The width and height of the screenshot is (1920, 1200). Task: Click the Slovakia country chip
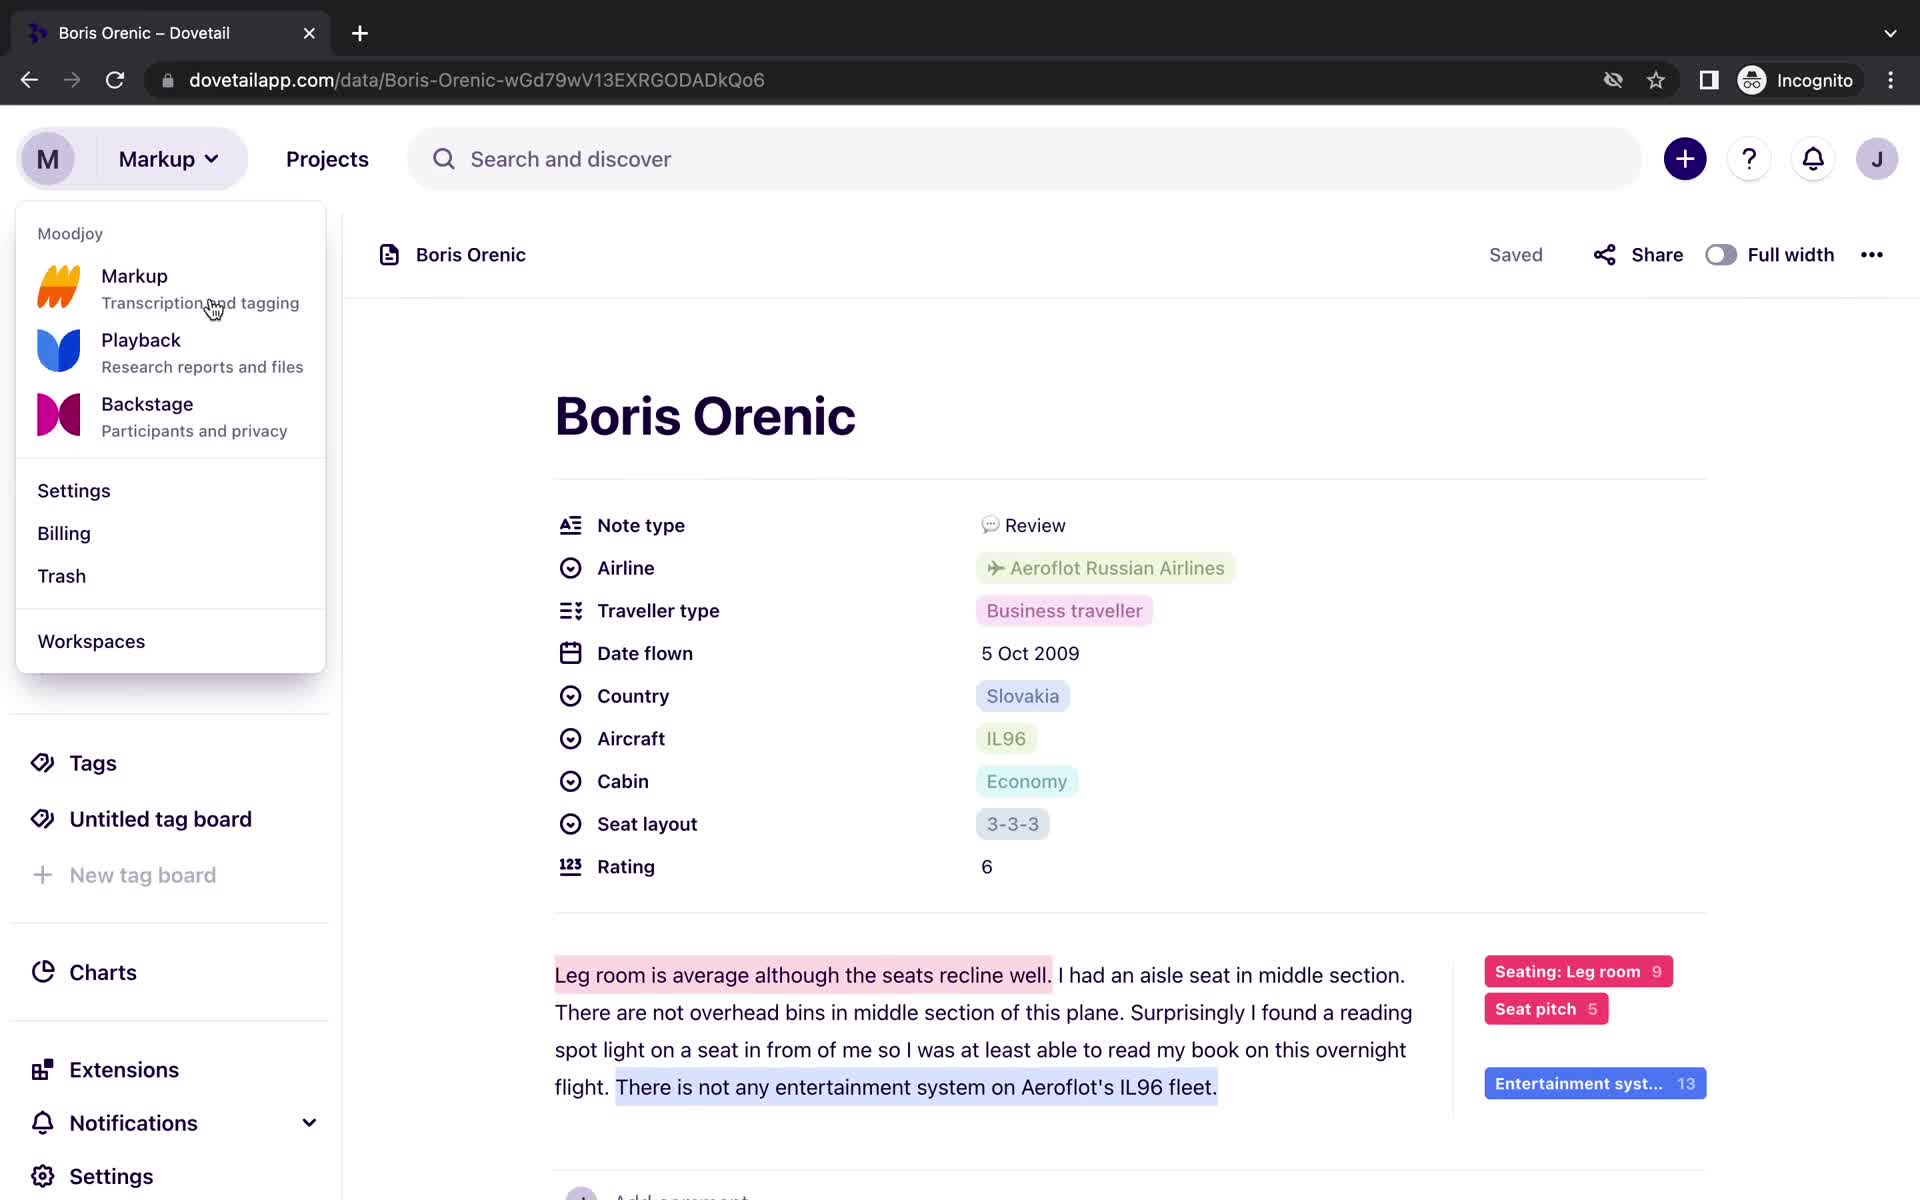tap(1022, 696)
